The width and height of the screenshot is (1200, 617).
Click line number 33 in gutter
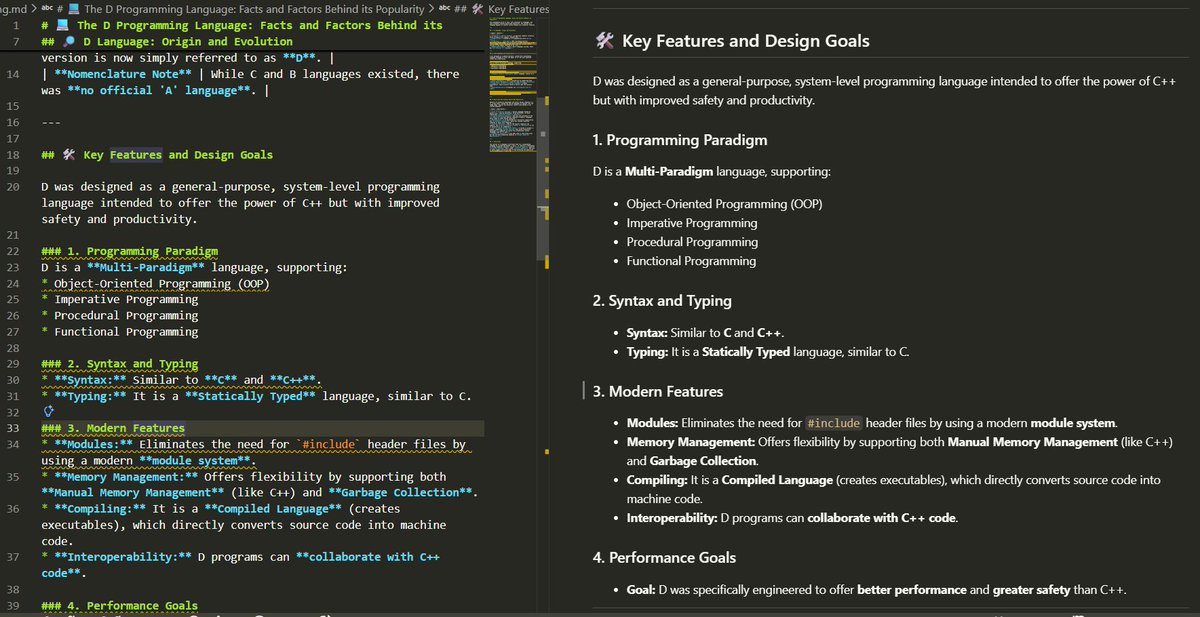pos(13,428)
